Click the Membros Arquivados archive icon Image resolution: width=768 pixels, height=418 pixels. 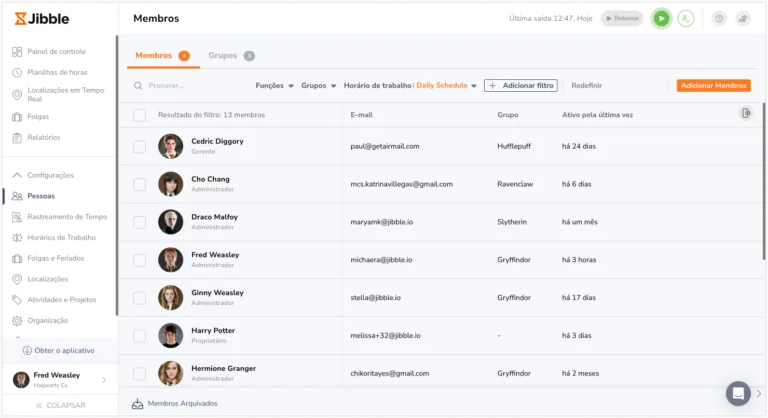[x=138, y=403]
